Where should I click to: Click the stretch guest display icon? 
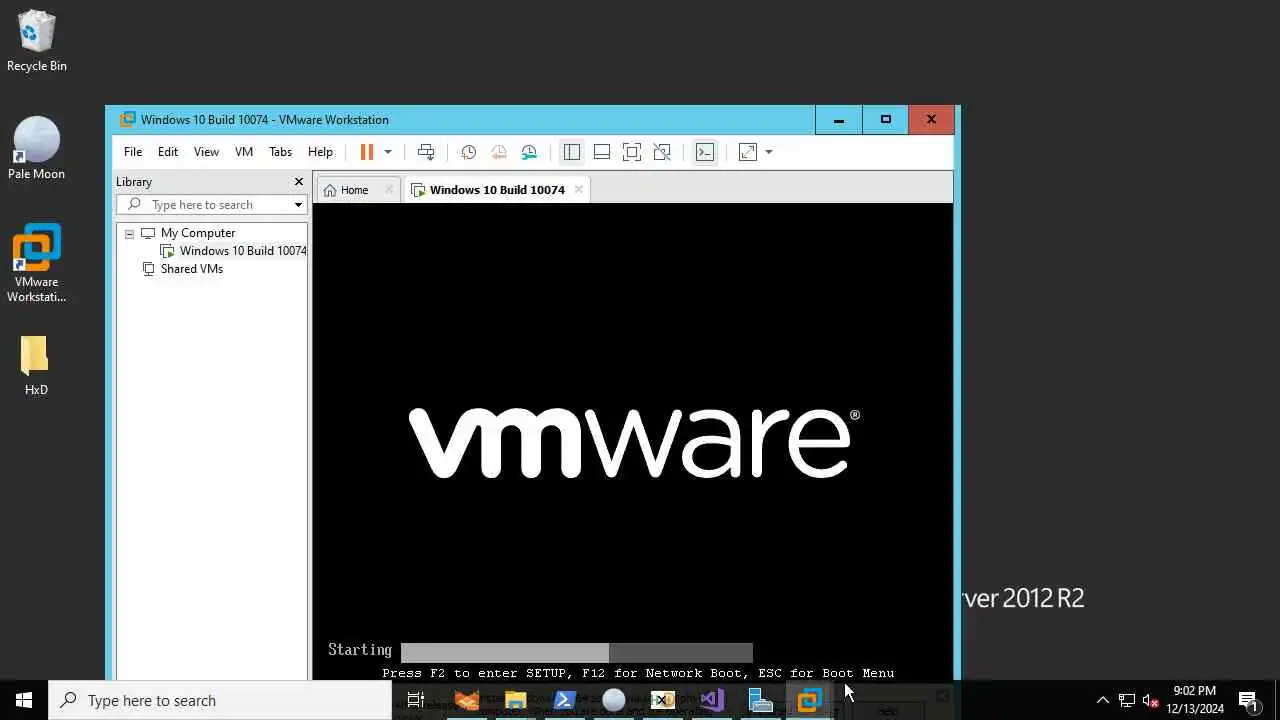[x=748, y=152]
